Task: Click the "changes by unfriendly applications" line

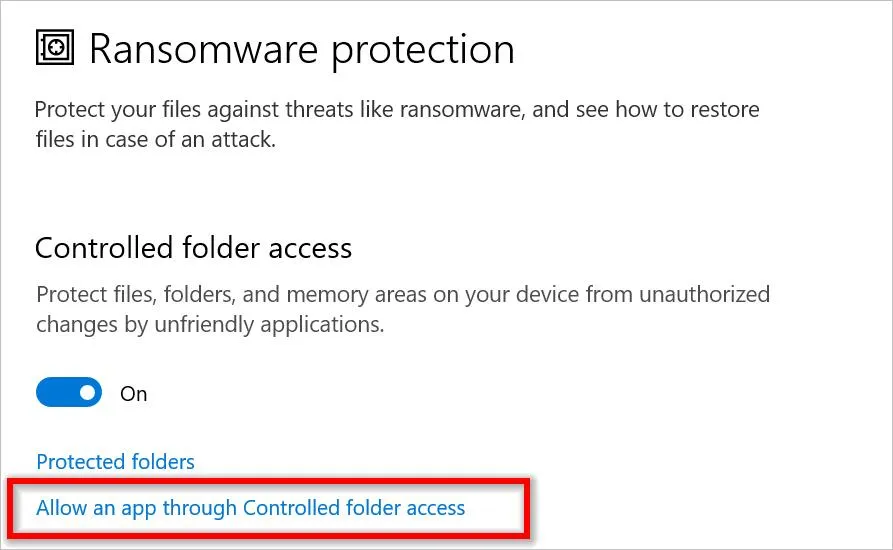Action: click(210, 325)
